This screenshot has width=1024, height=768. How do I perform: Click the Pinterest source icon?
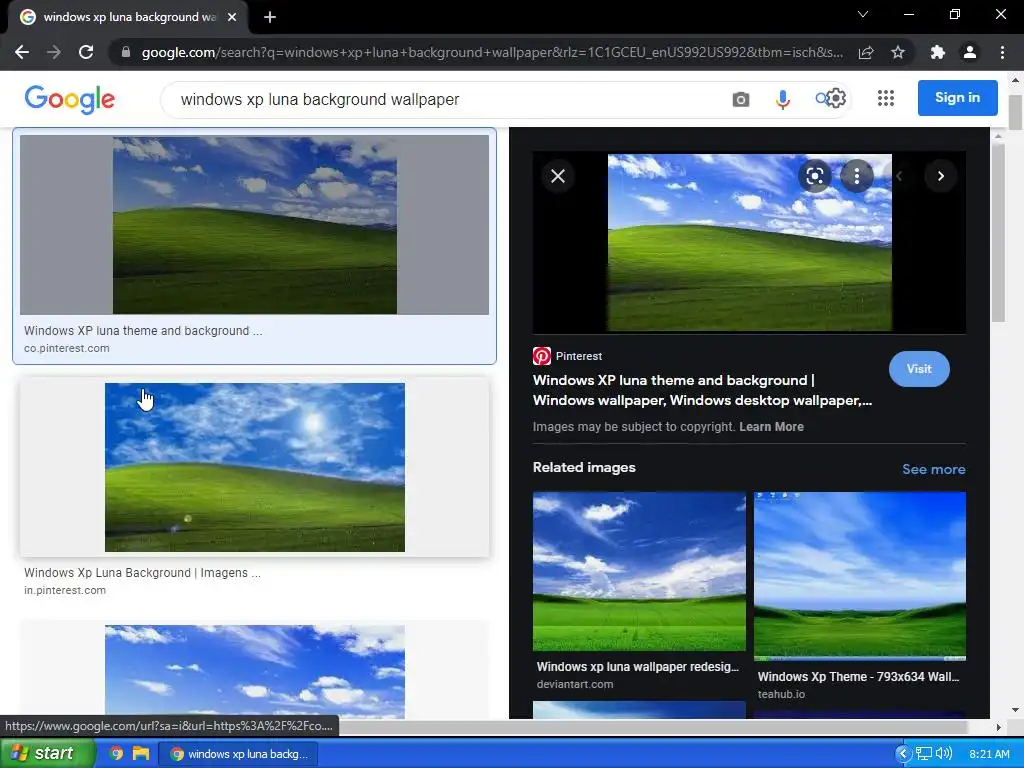click(541, 356)
